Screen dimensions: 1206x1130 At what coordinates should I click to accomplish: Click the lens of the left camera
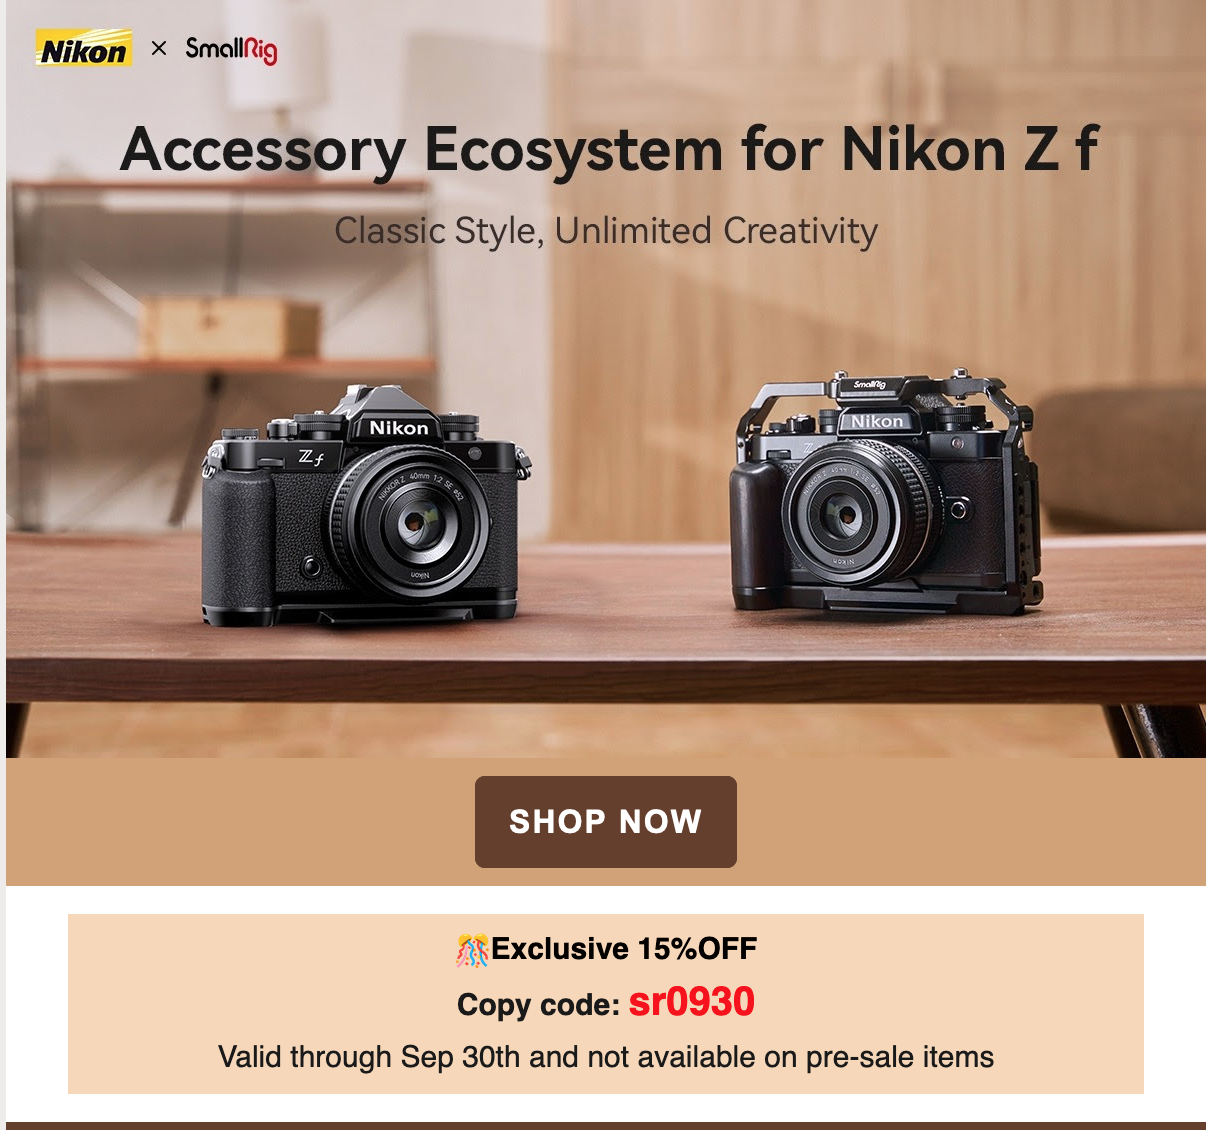click(410, 521)
